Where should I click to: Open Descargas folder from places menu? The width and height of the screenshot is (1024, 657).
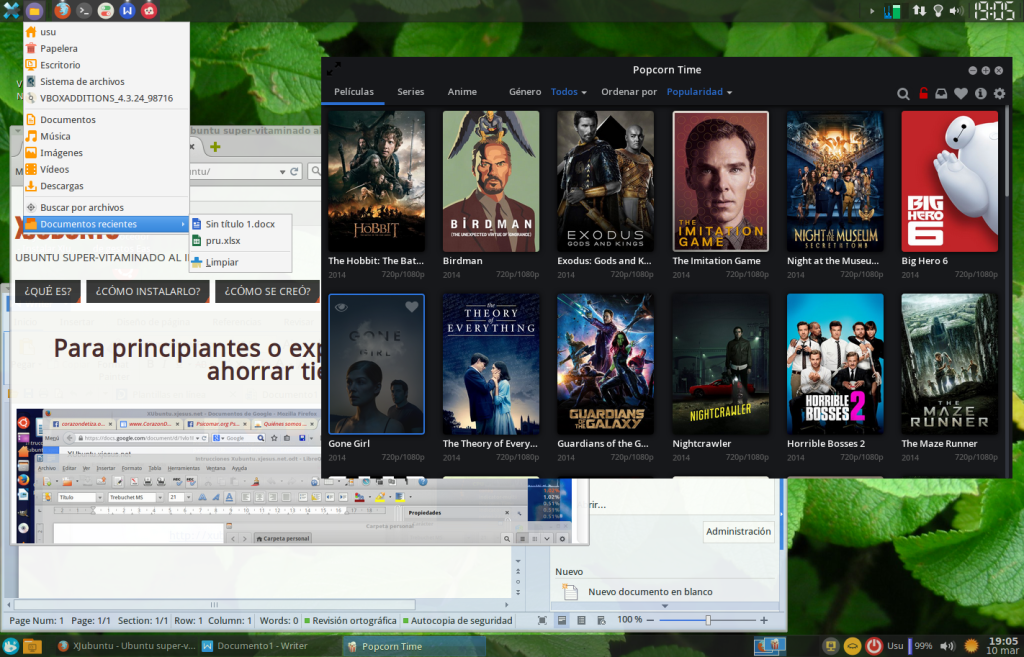106,185
